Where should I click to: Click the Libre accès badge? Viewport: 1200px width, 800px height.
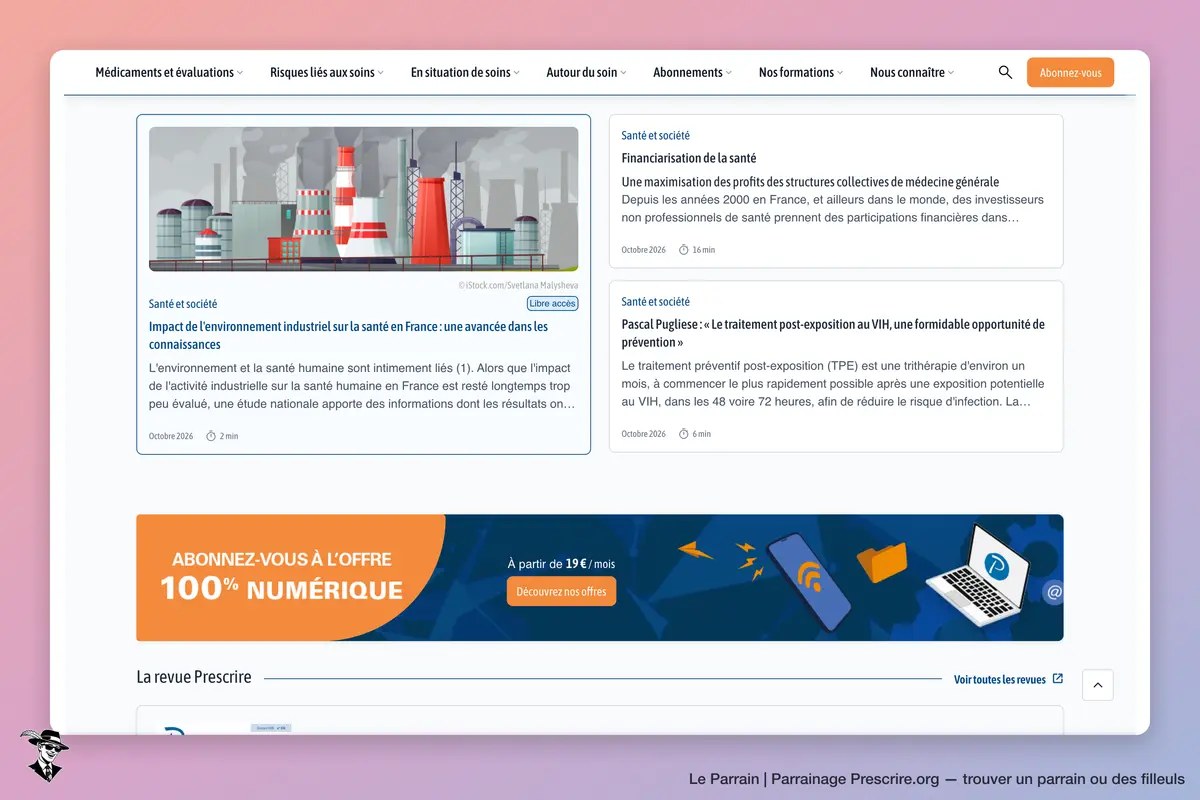[x=552, y=303]
